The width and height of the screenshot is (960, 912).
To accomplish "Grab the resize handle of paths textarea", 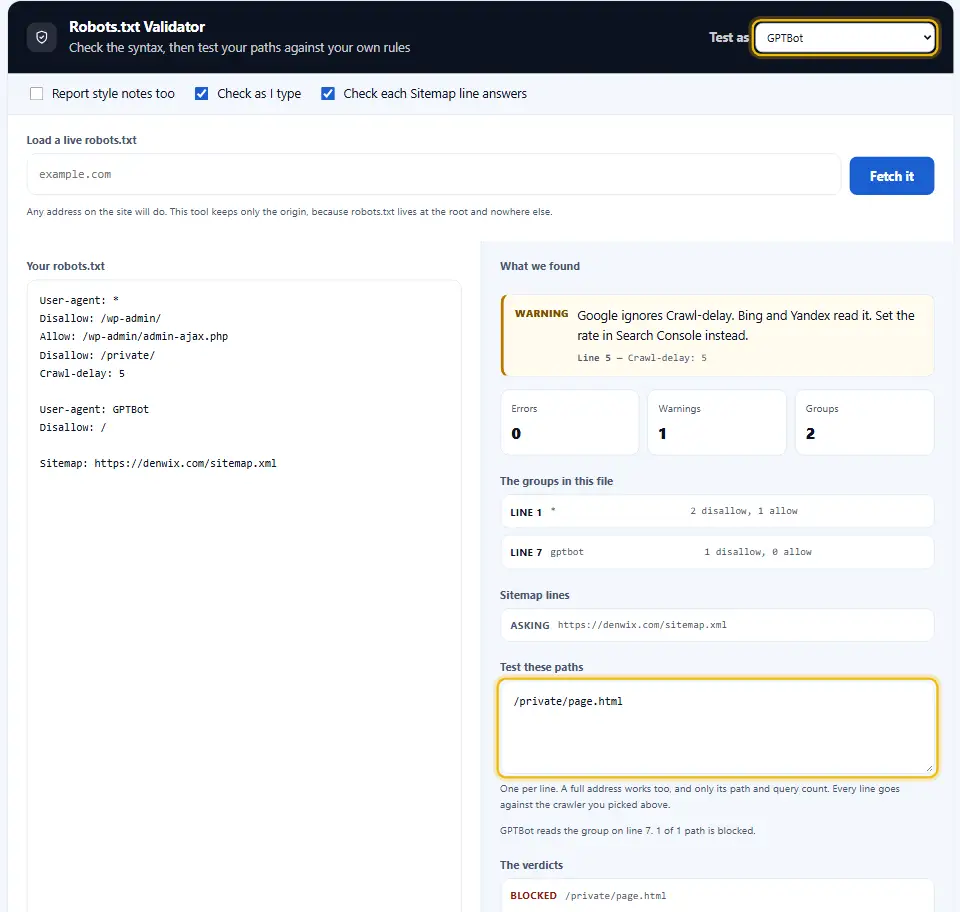I will tap(929, 768).
